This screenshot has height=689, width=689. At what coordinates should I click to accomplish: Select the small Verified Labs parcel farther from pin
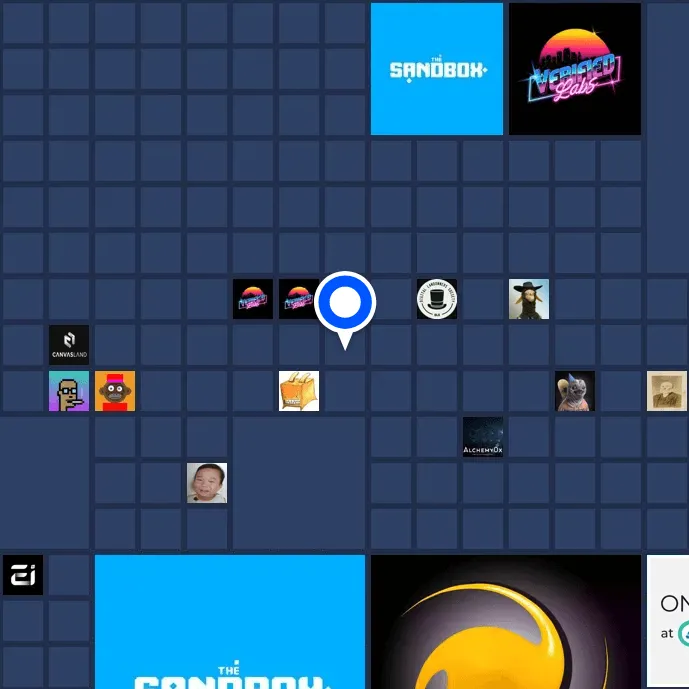(253, 299)
